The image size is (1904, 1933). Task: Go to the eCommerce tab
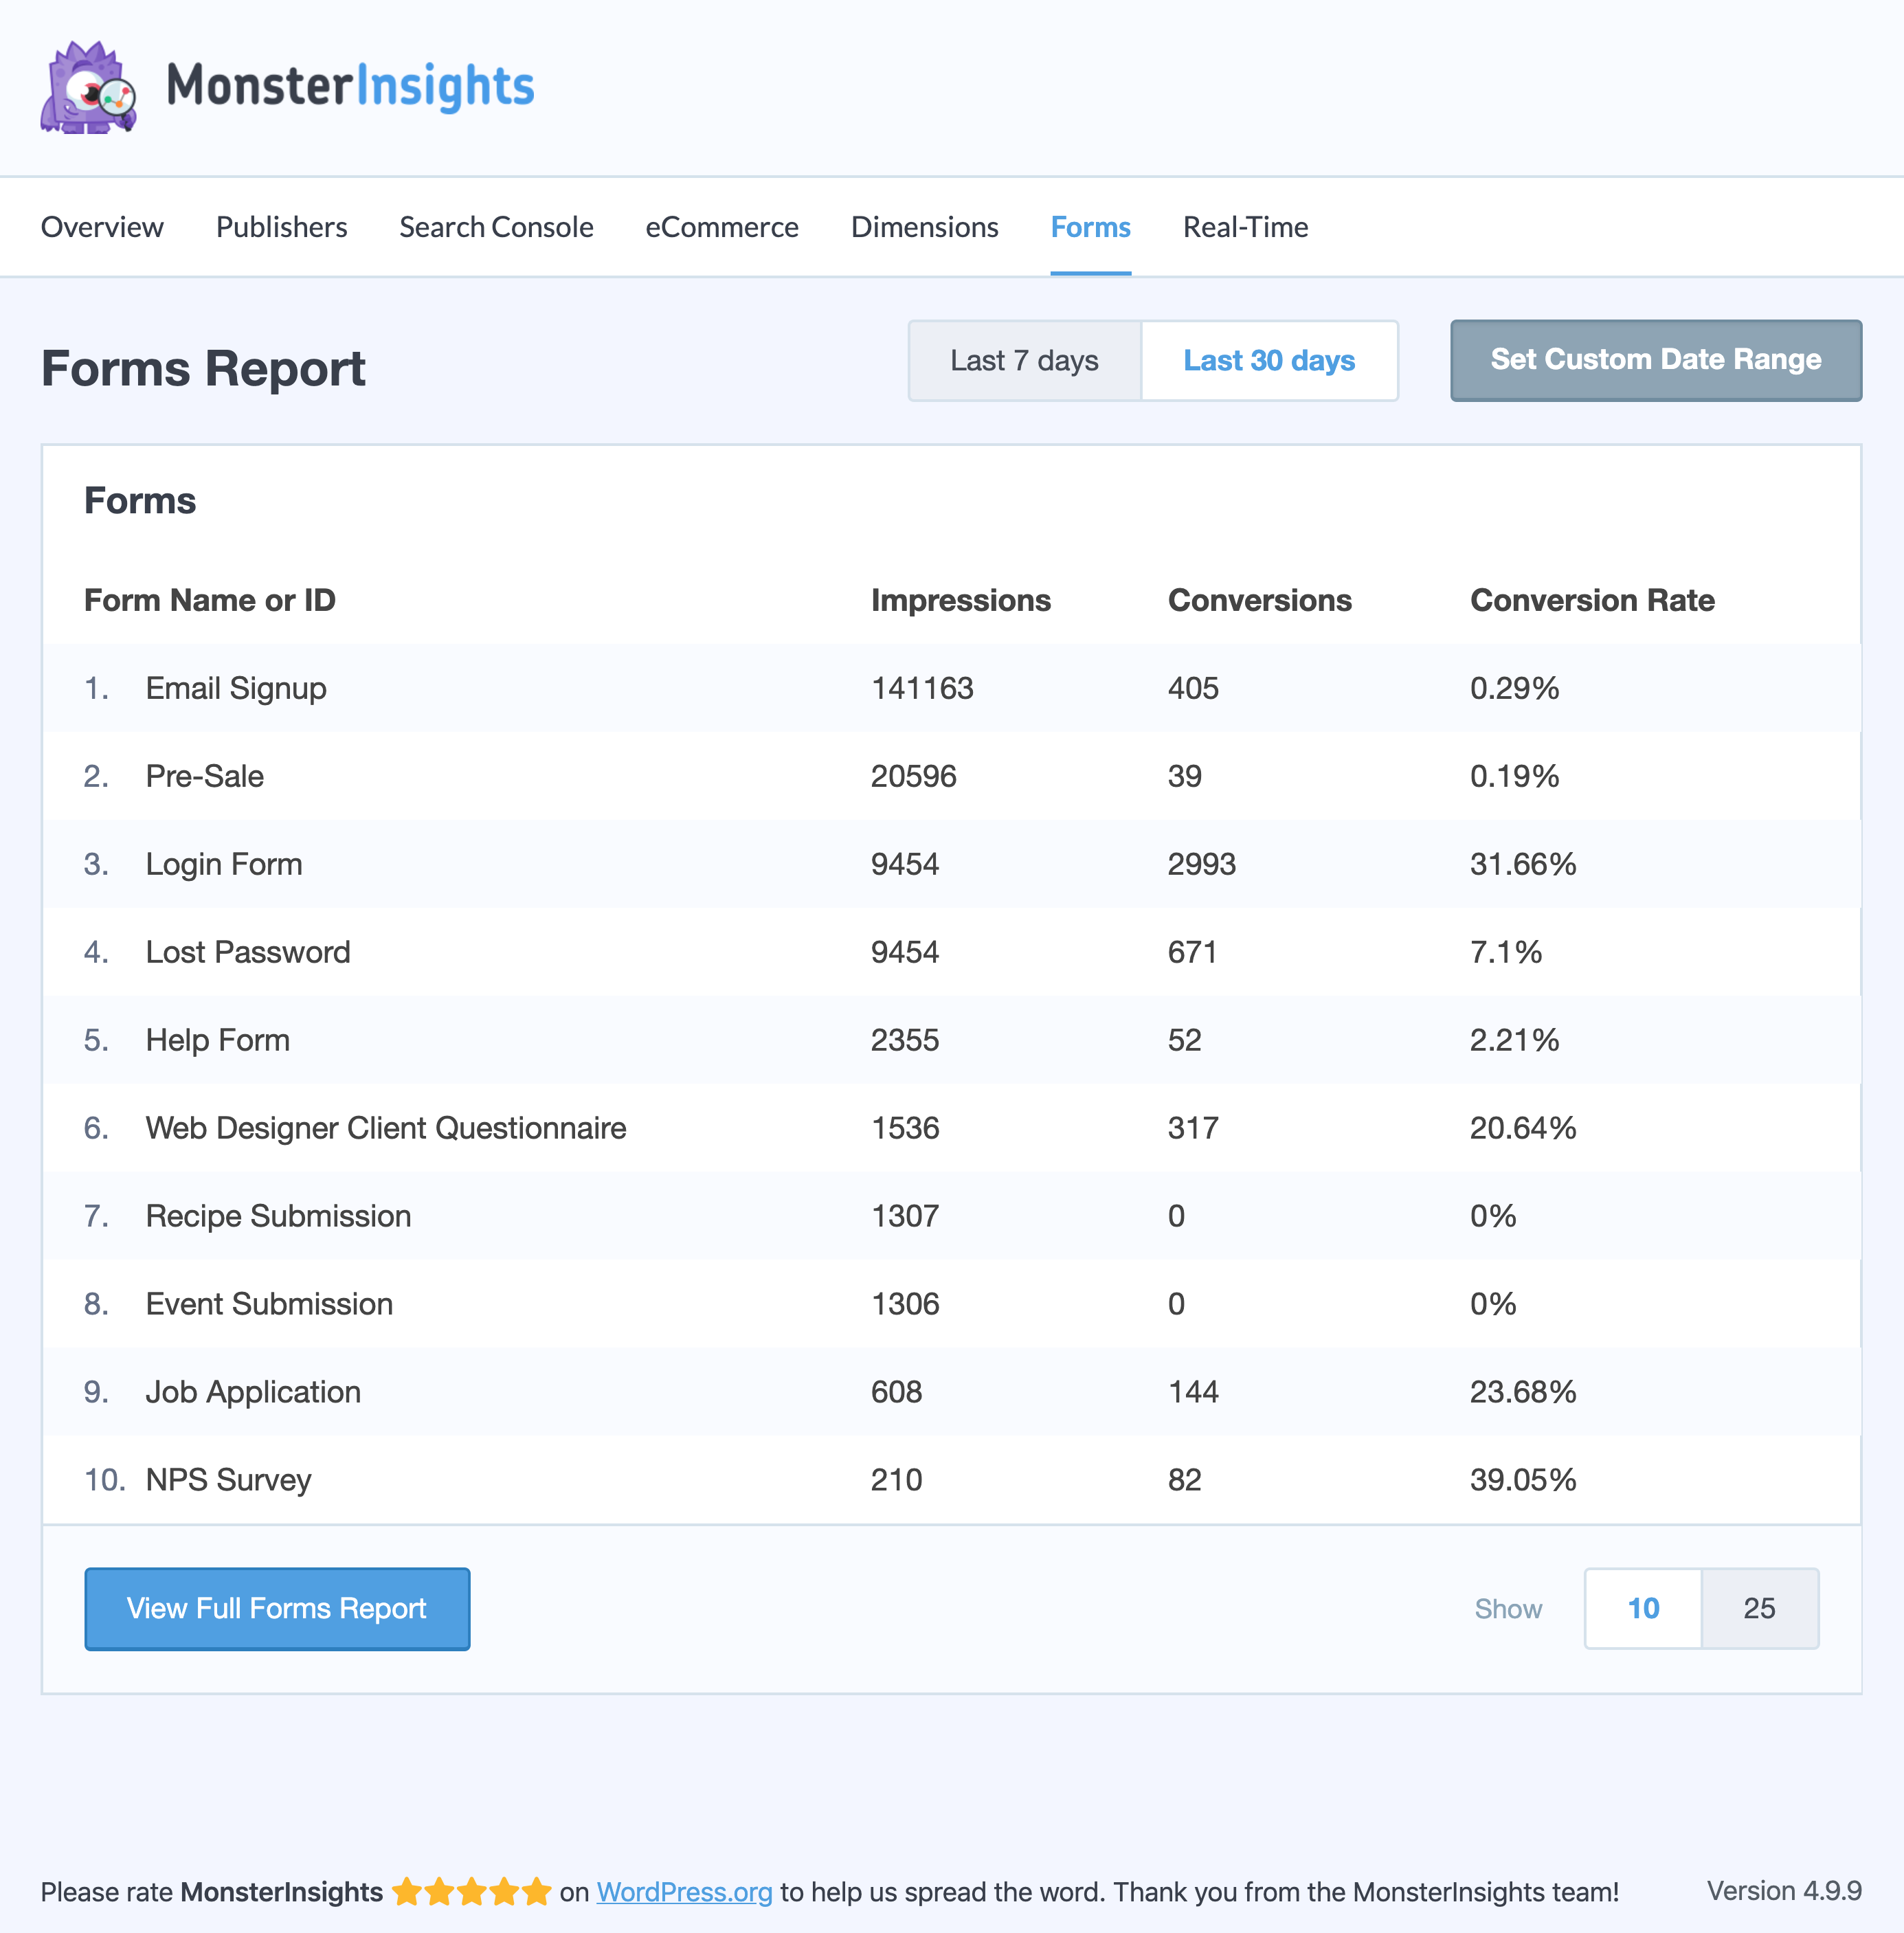coord(721,227)
